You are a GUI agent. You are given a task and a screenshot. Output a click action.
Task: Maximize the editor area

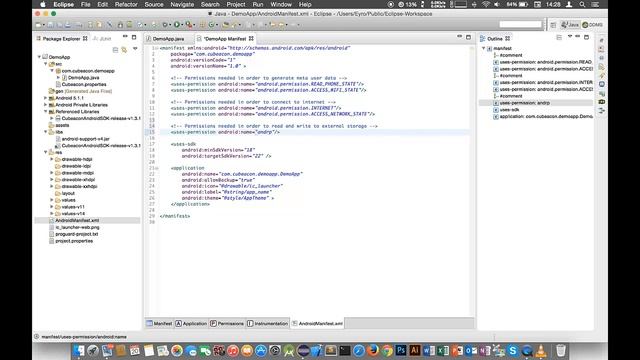point(469,37)
